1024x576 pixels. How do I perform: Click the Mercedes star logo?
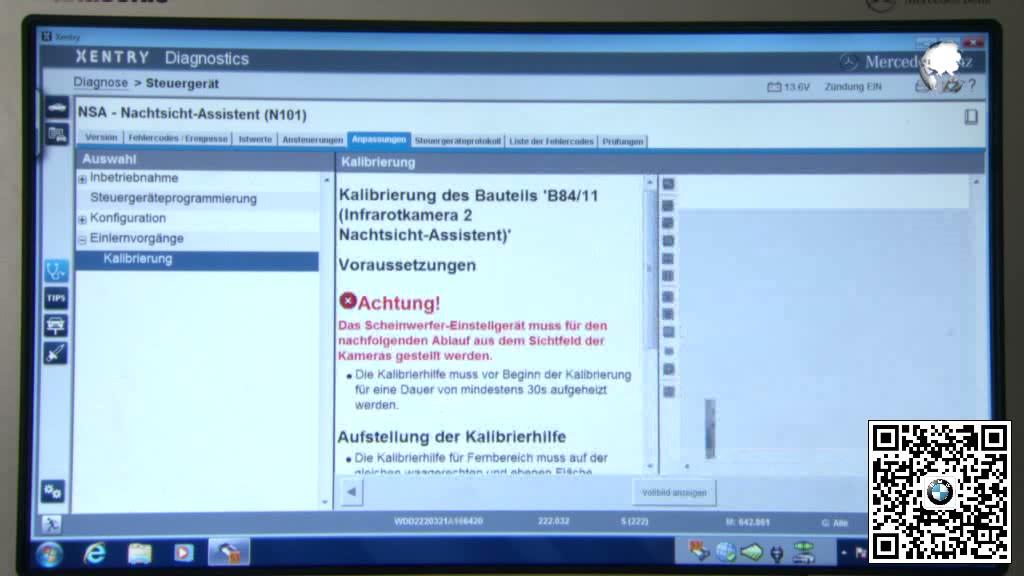848,62
